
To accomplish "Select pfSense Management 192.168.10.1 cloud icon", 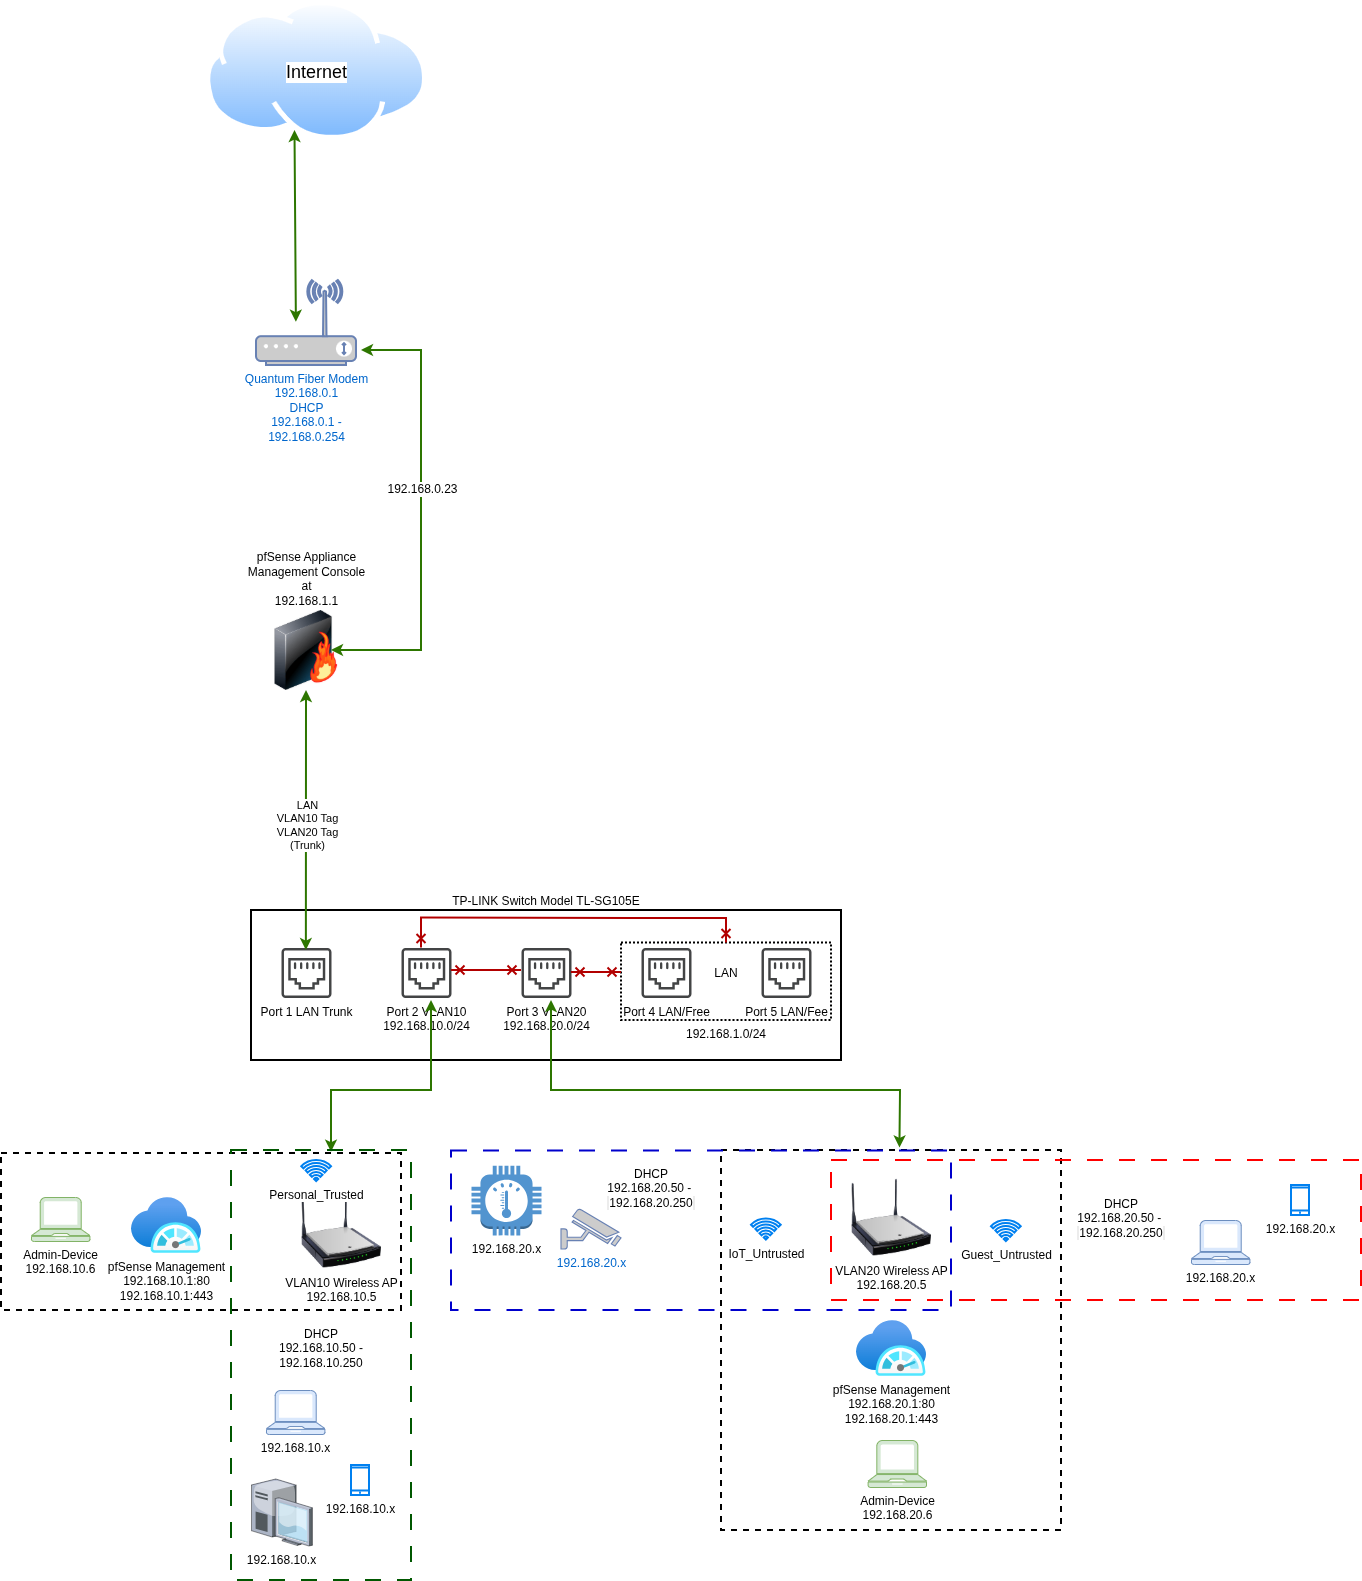I will (166, 1225).
